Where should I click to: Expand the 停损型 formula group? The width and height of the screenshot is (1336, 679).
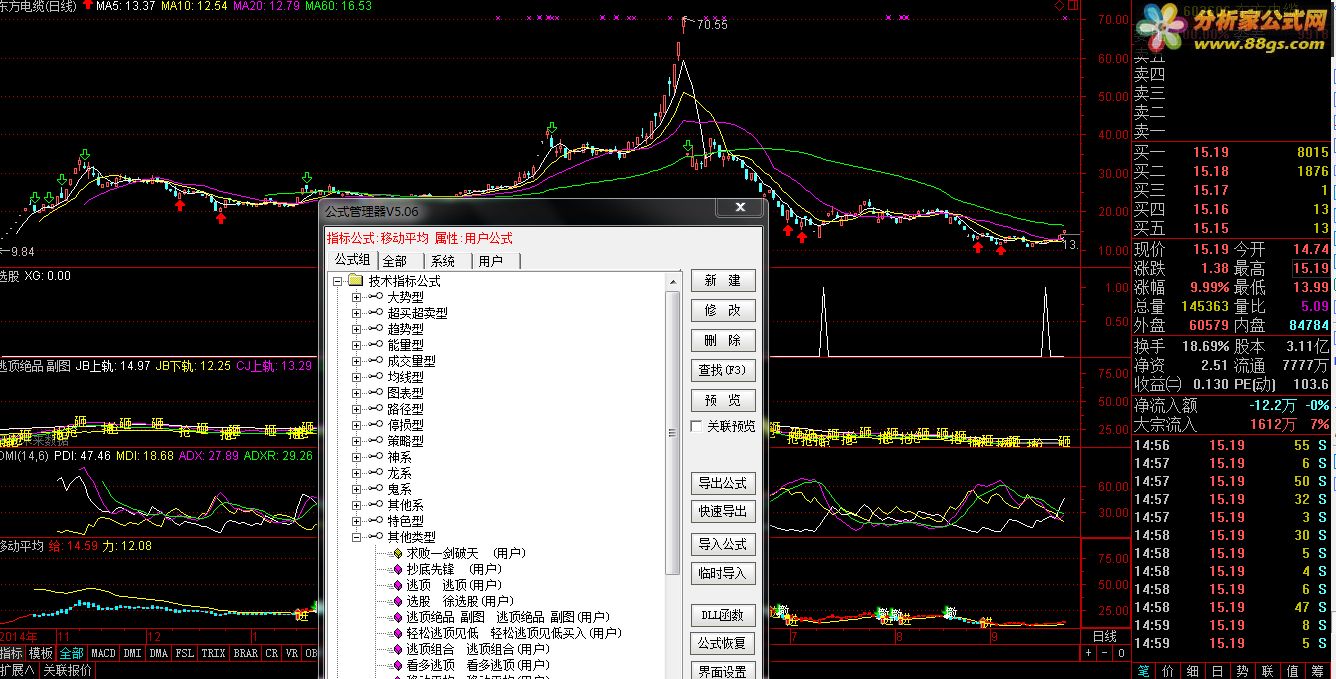356,425
